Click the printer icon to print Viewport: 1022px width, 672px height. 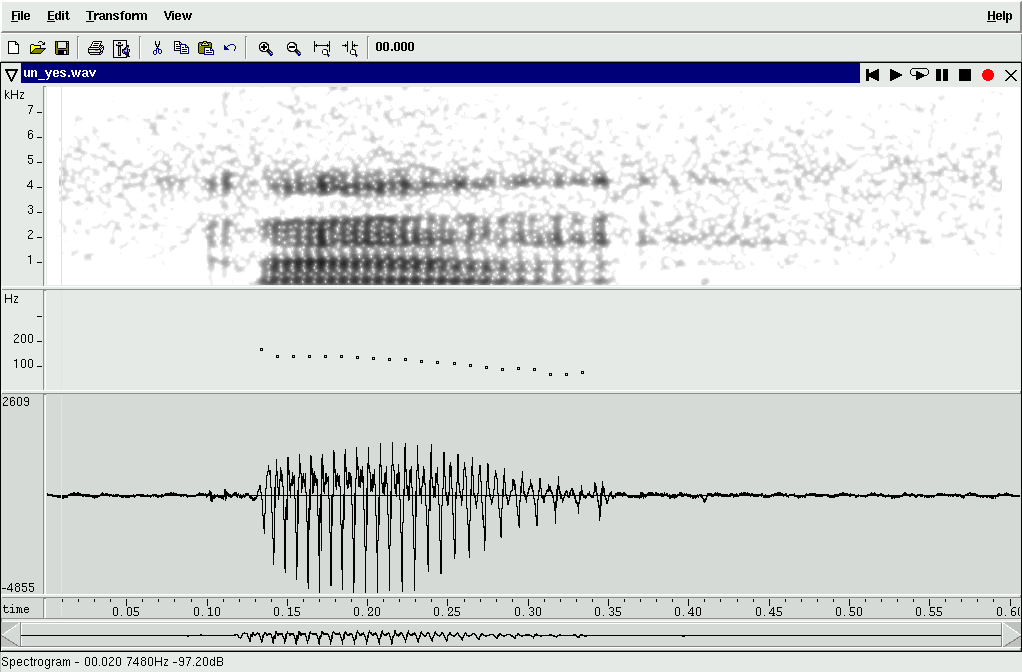(x=96, y=48)
